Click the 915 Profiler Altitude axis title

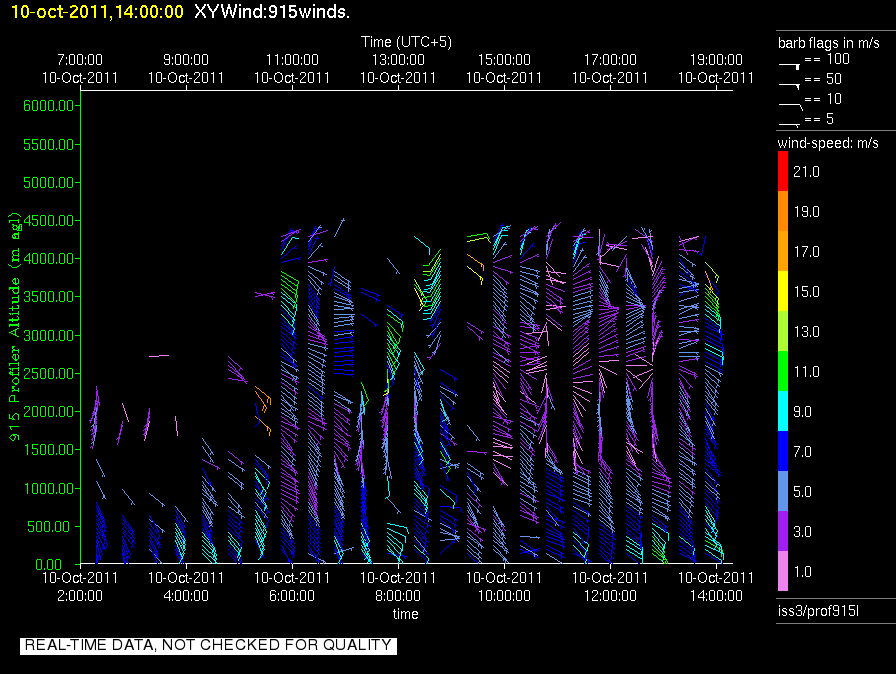[x=14, y=326]
